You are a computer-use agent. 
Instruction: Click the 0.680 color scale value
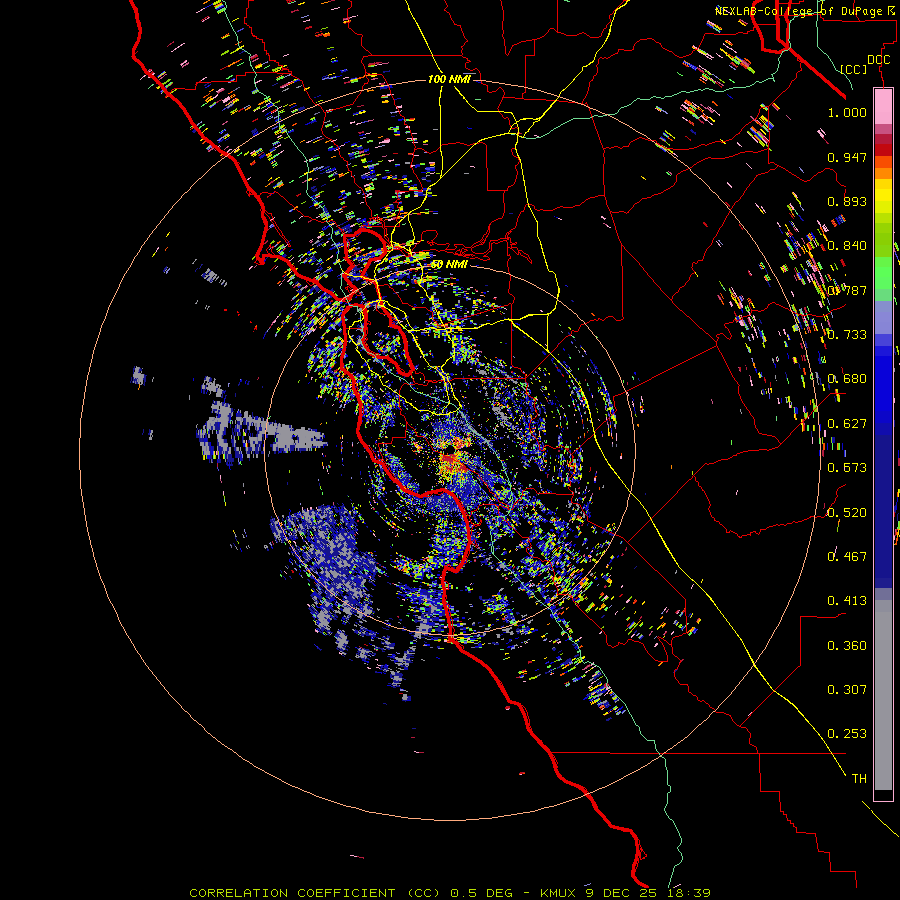847,379
